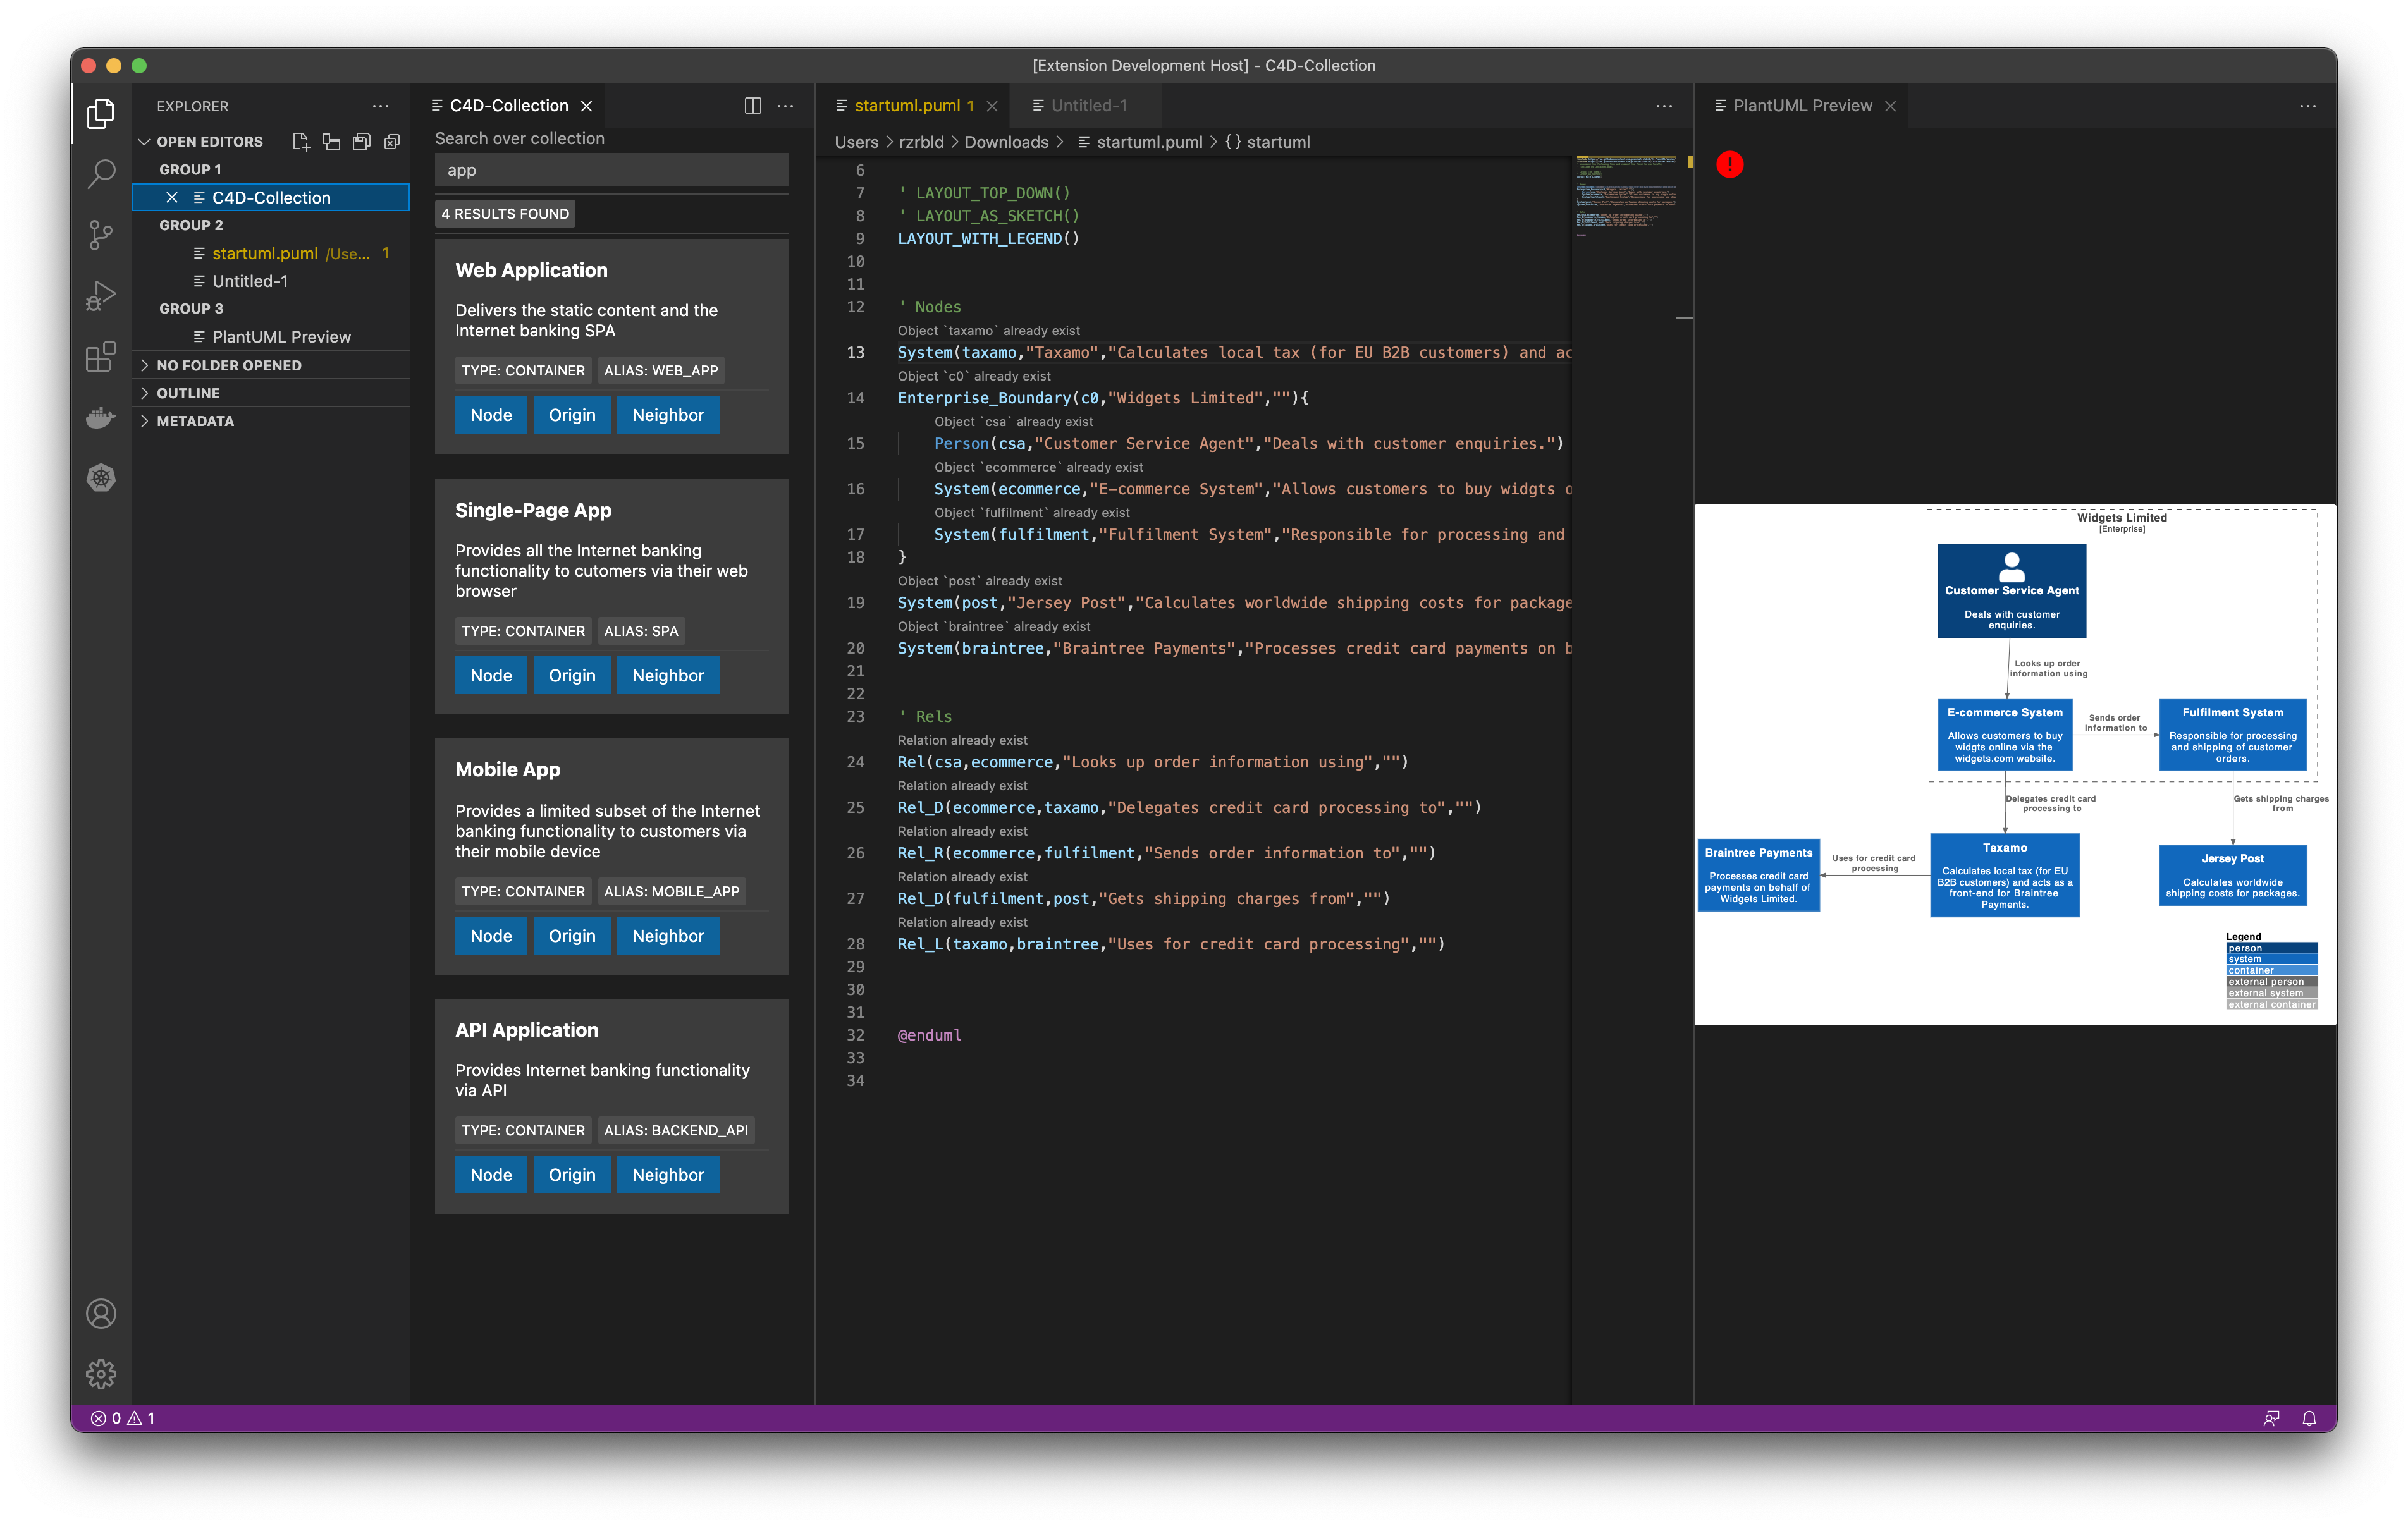2408x1526 pixels.
Task: Click the split editor layout icon
Action: (753, 106)
